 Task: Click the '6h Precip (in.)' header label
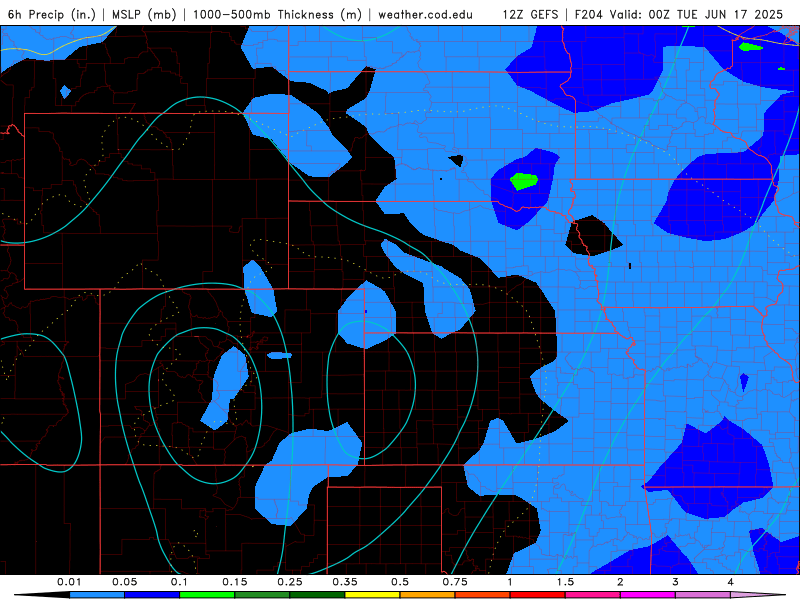(x=52, y=14)
